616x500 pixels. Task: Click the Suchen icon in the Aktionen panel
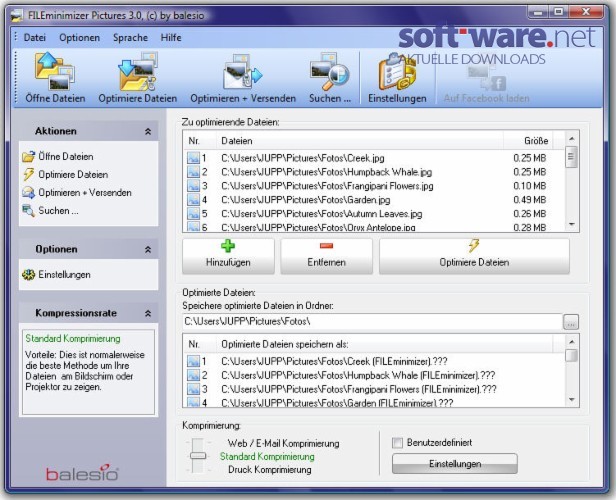(28, 211)
